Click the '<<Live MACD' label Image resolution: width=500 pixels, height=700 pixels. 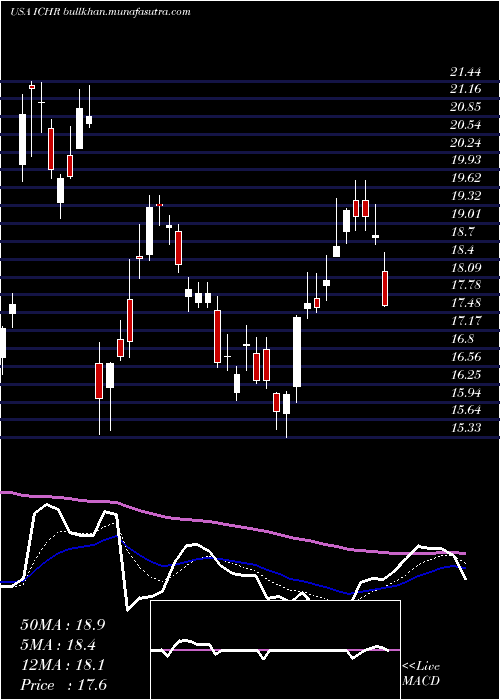[x=421, y=674]
